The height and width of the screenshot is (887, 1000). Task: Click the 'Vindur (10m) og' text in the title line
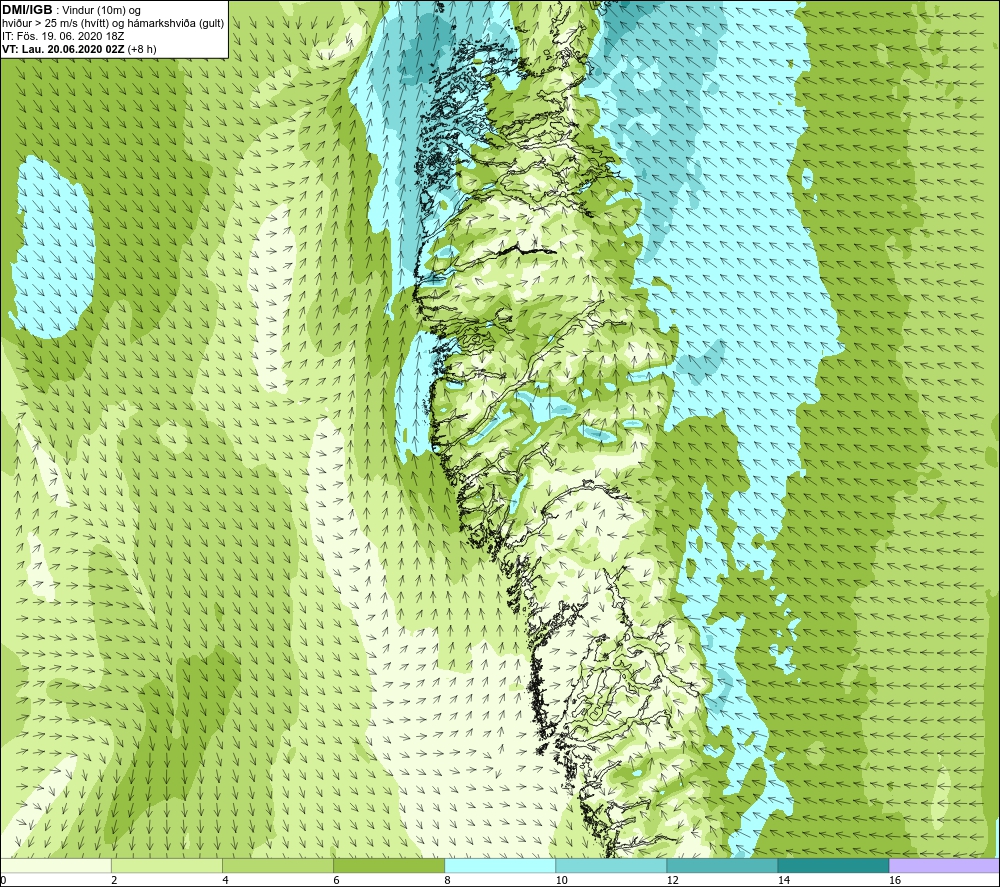pos(102,11)
